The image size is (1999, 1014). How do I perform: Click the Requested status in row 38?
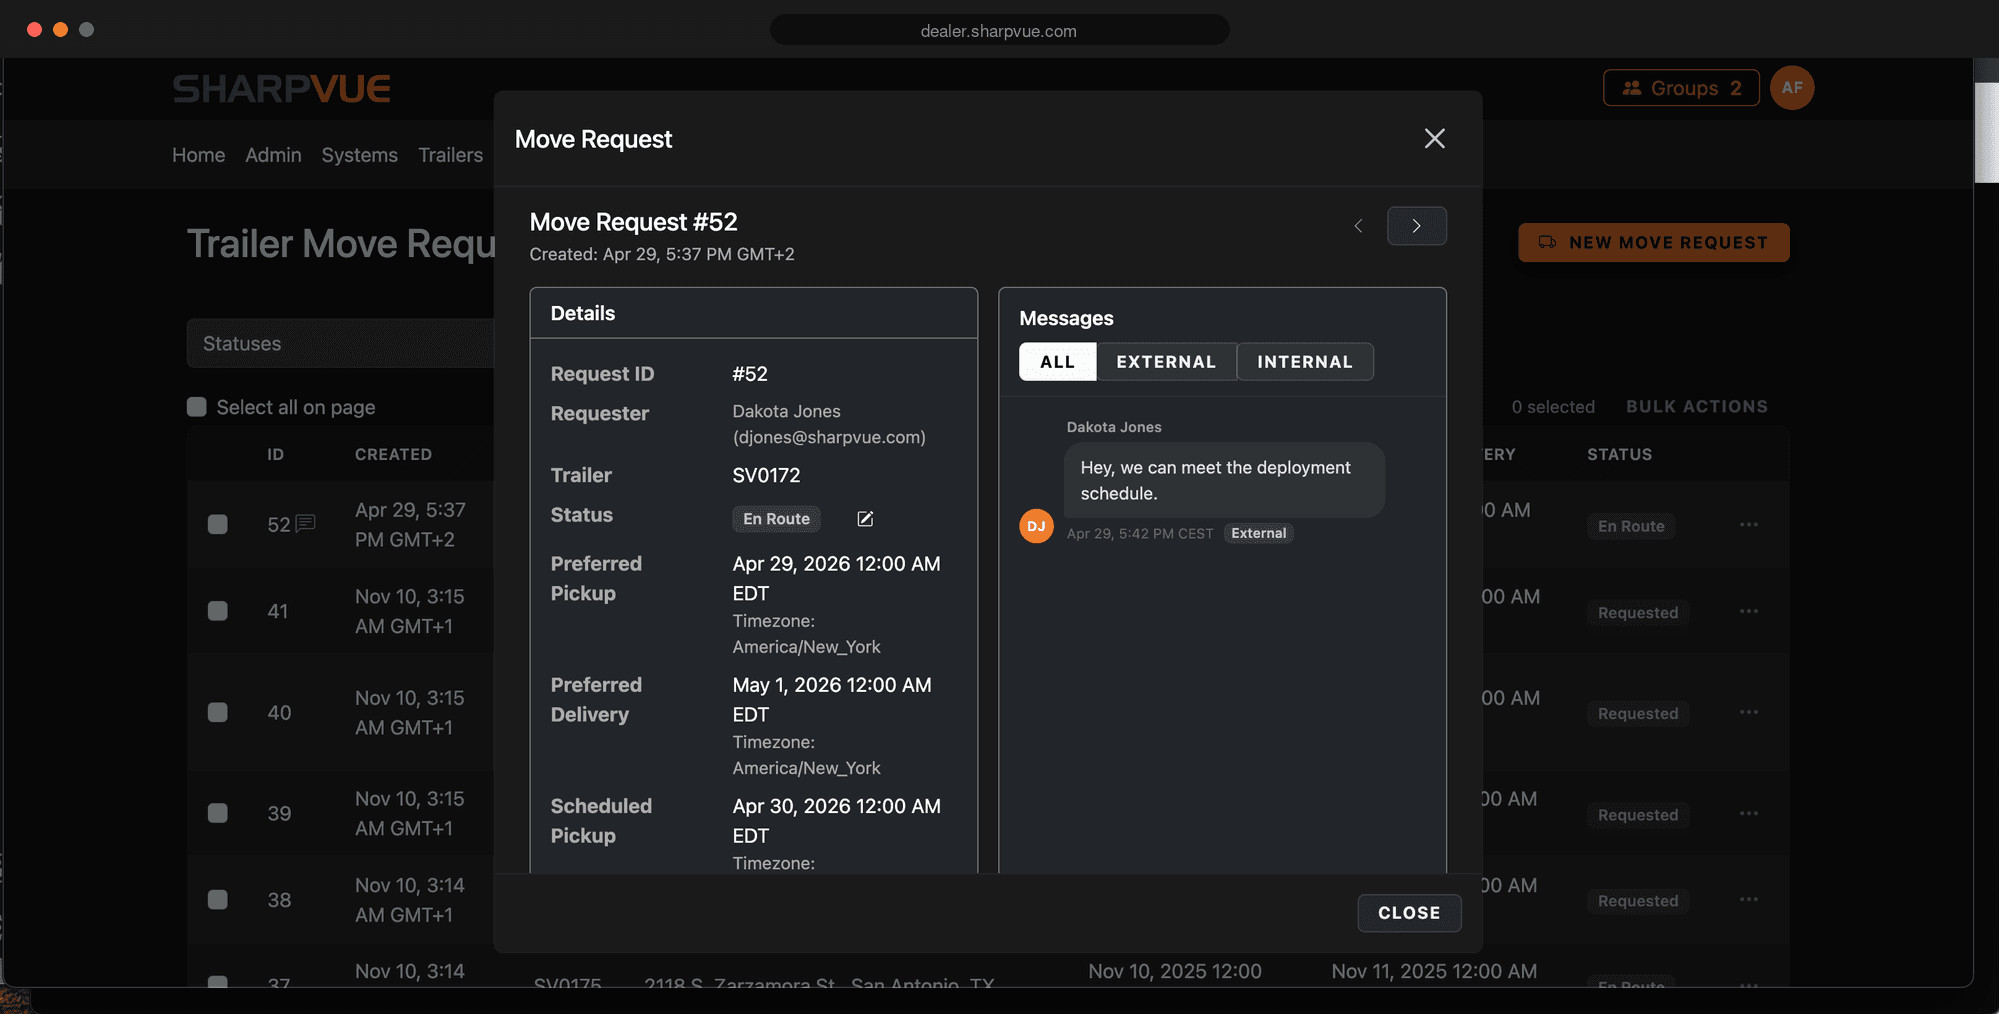point(1638,900)
